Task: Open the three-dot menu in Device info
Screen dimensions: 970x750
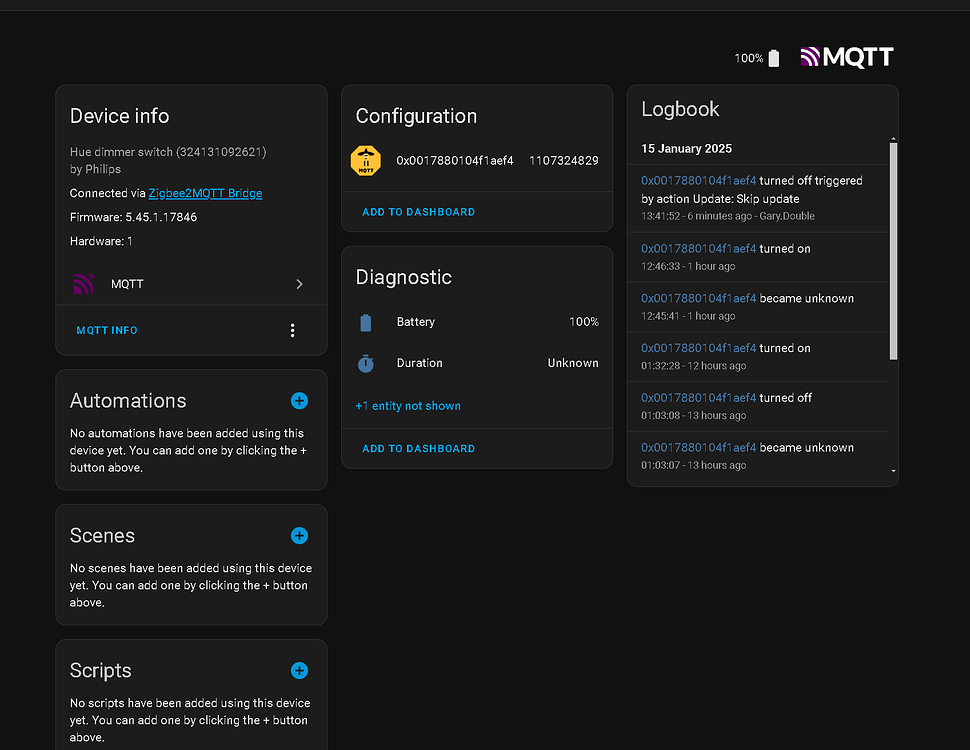Action: click(293, 330)
